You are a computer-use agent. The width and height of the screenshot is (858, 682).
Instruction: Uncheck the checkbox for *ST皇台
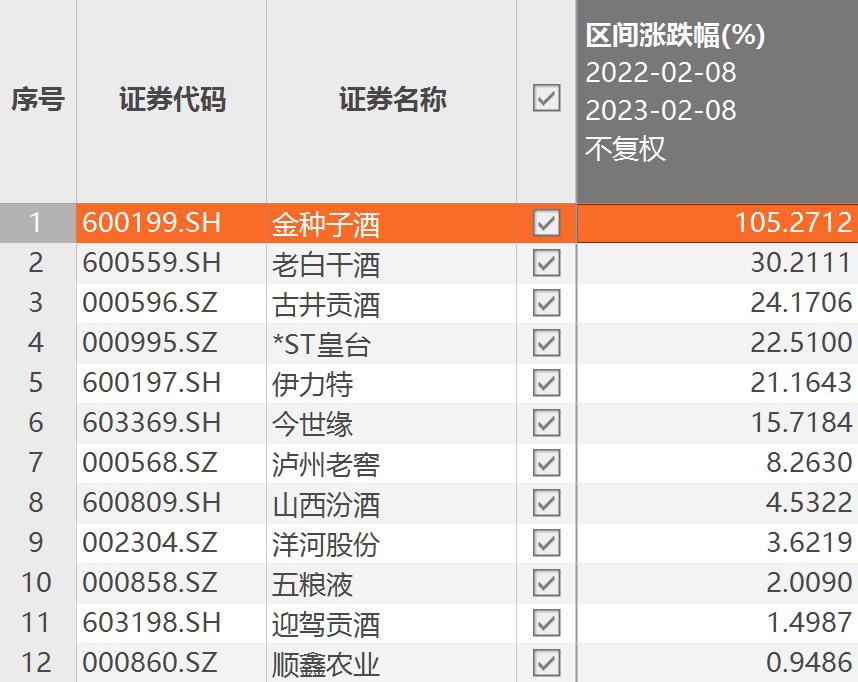(546, 344)
